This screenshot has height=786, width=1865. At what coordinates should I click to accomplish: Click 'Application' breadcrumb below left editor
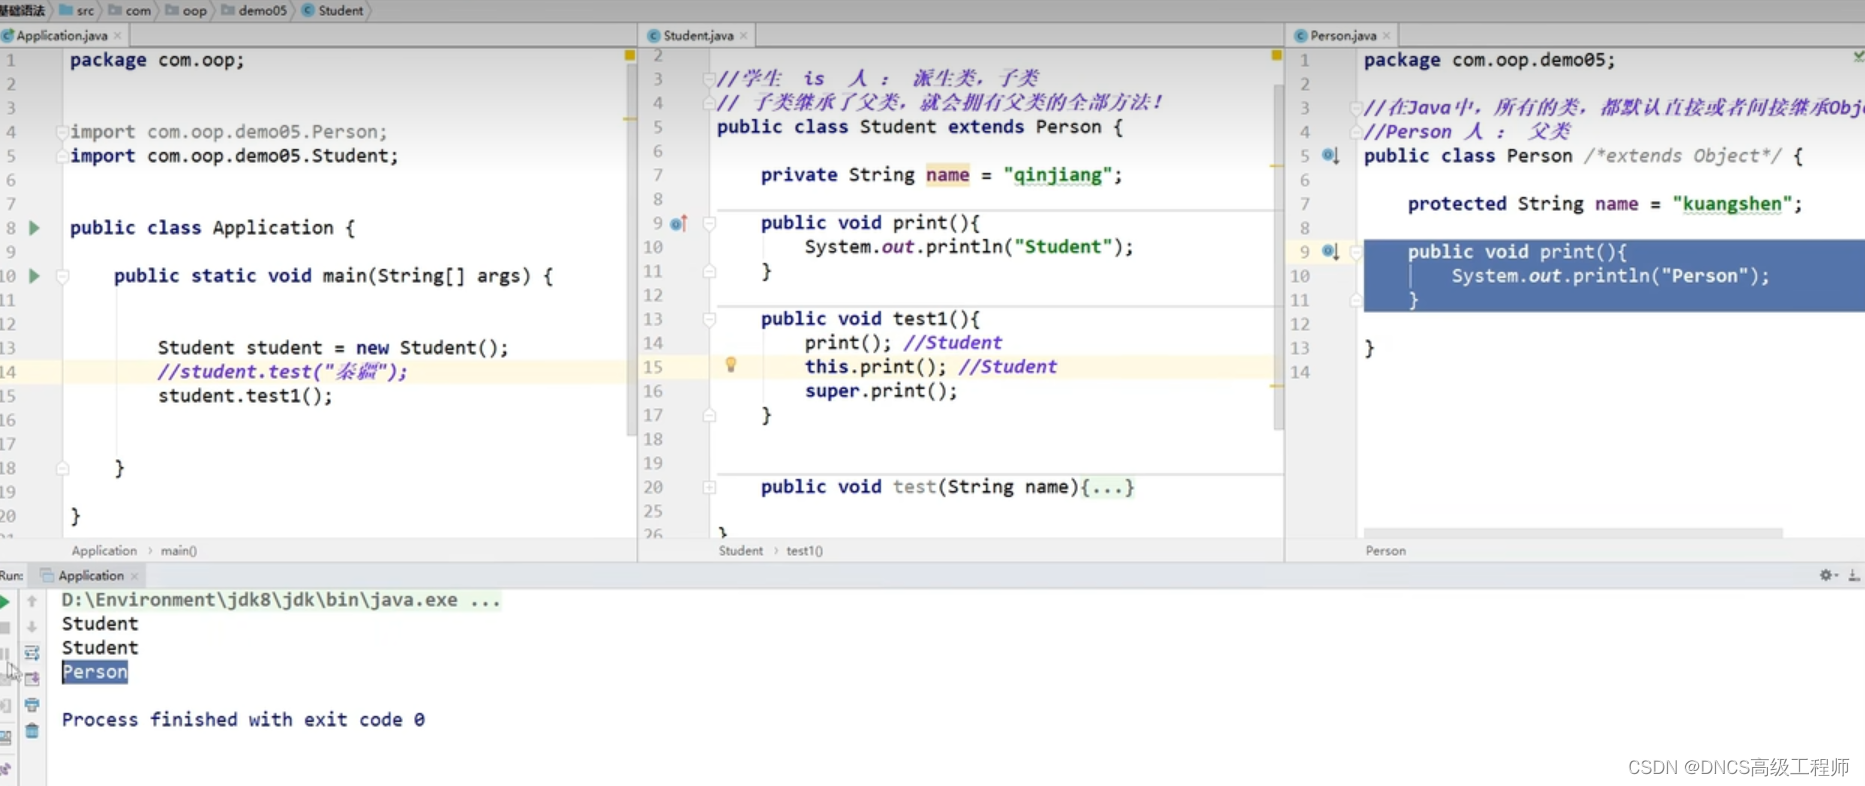coord(104,551)
